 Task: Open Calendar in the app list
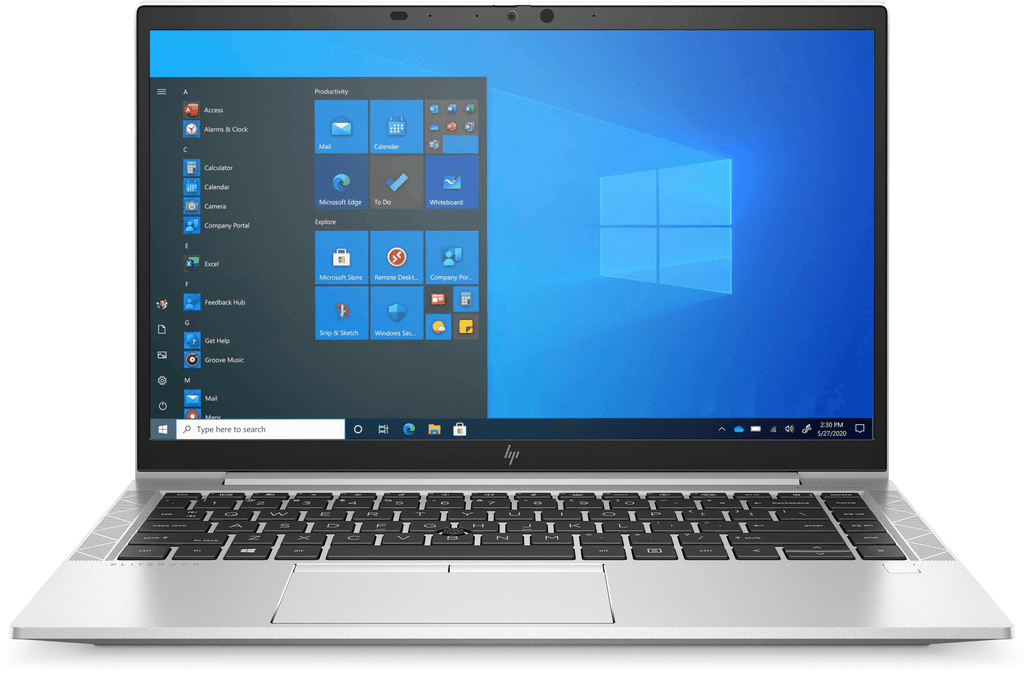click(207, 187)
